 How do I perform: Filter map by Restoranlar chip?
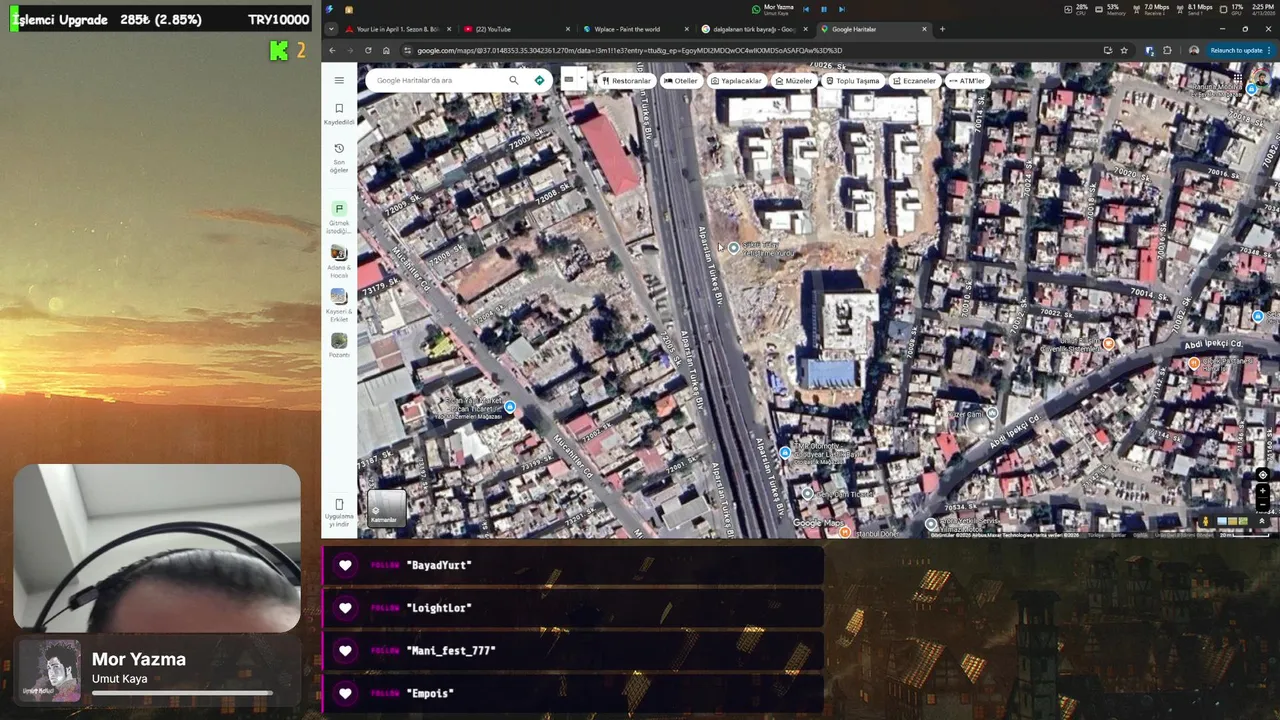(627, 80)
